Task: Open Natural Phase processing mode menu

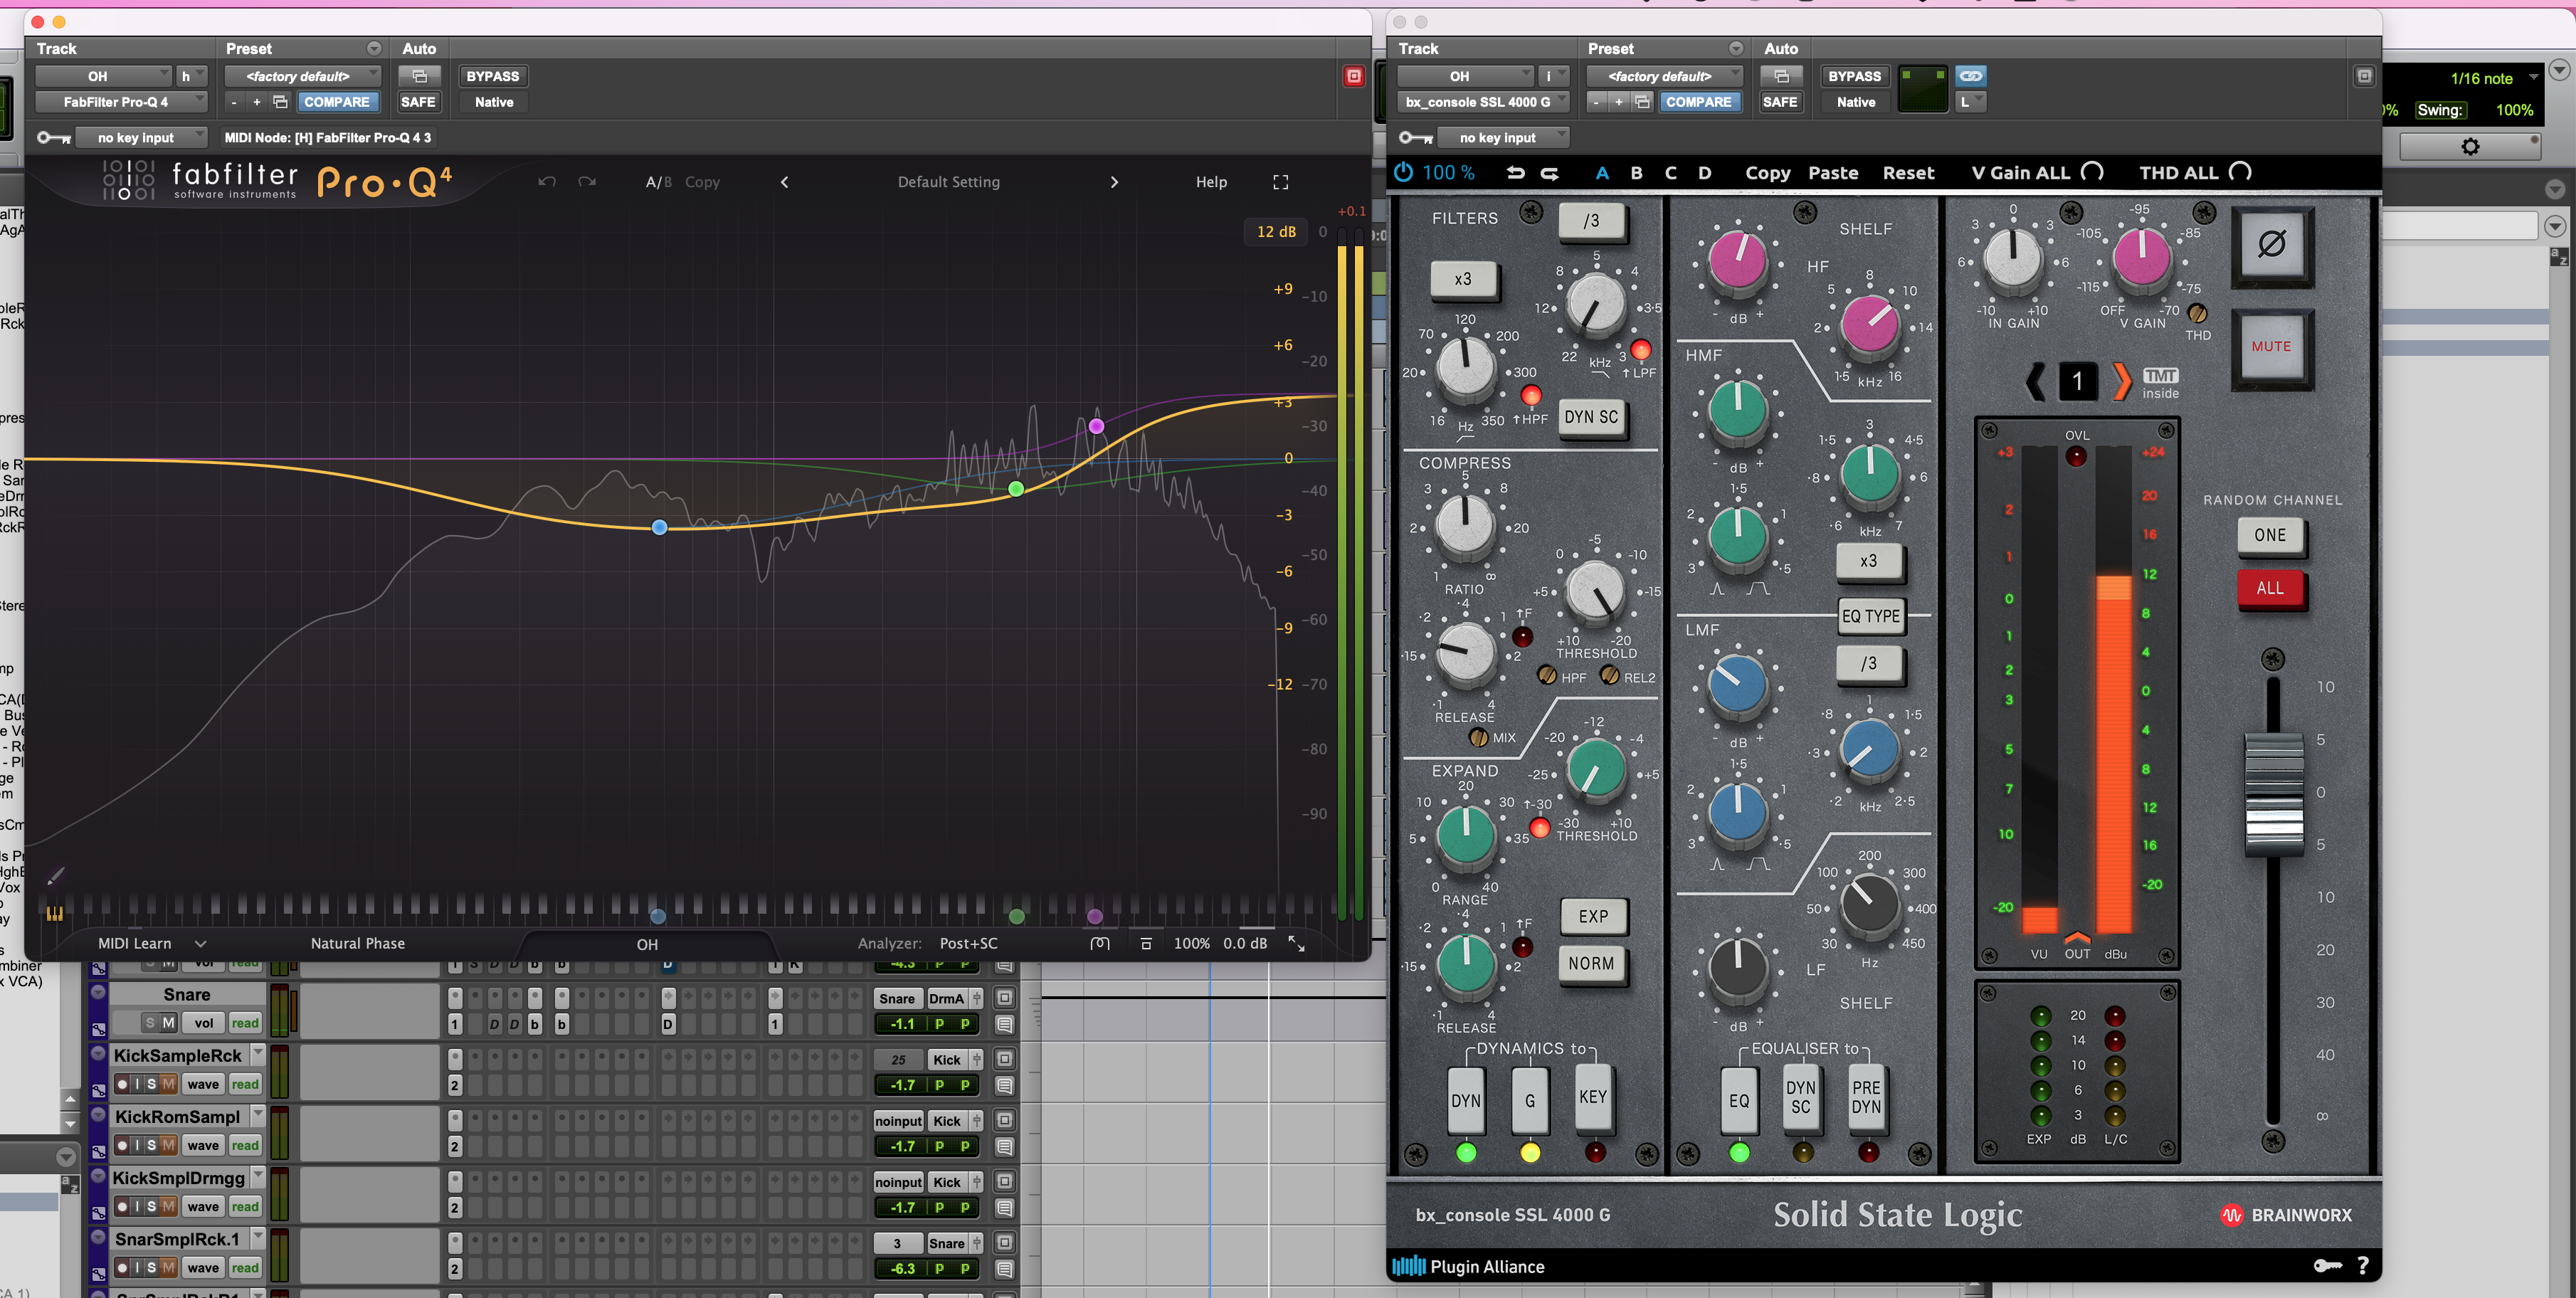Action: tap(357, 943)
